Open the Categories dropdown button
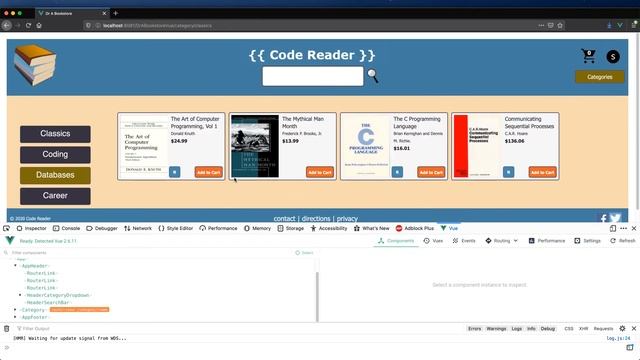640x360 pixels. [600, 77]
